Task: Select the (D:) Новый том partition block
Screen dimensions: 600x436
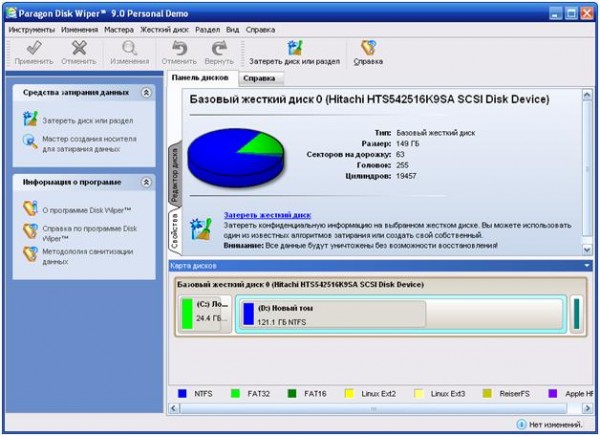Action: tap(401, 314)
